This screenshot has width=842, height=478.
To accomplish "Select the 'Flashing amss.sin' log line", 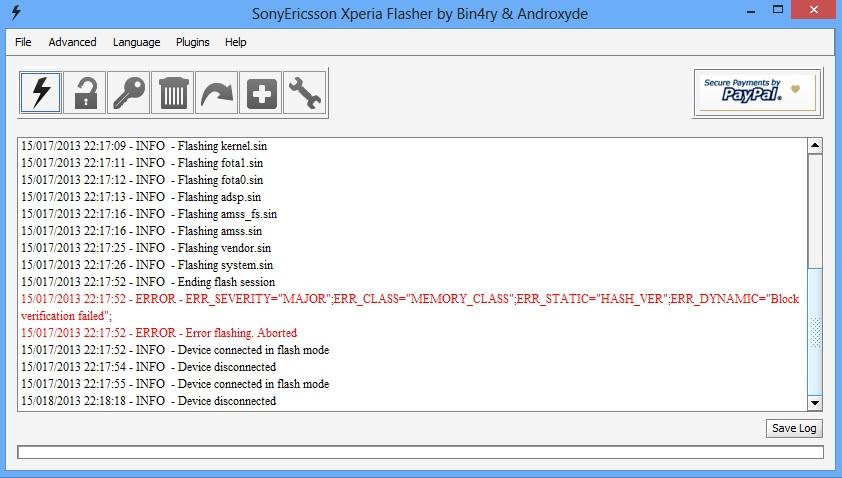I will (142, 231).
